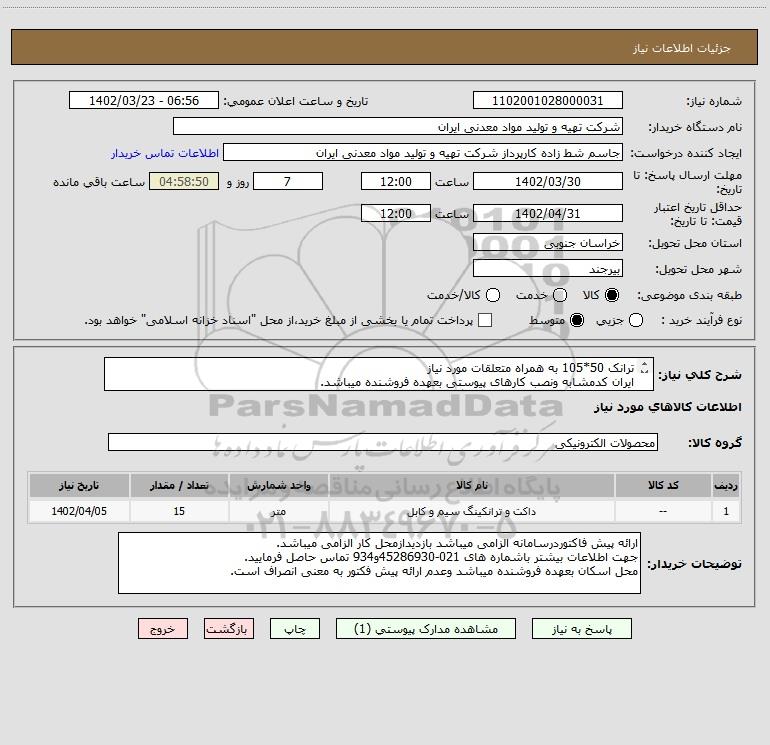Click the unit cell متر
770x745 pixels.
(278, 511)
